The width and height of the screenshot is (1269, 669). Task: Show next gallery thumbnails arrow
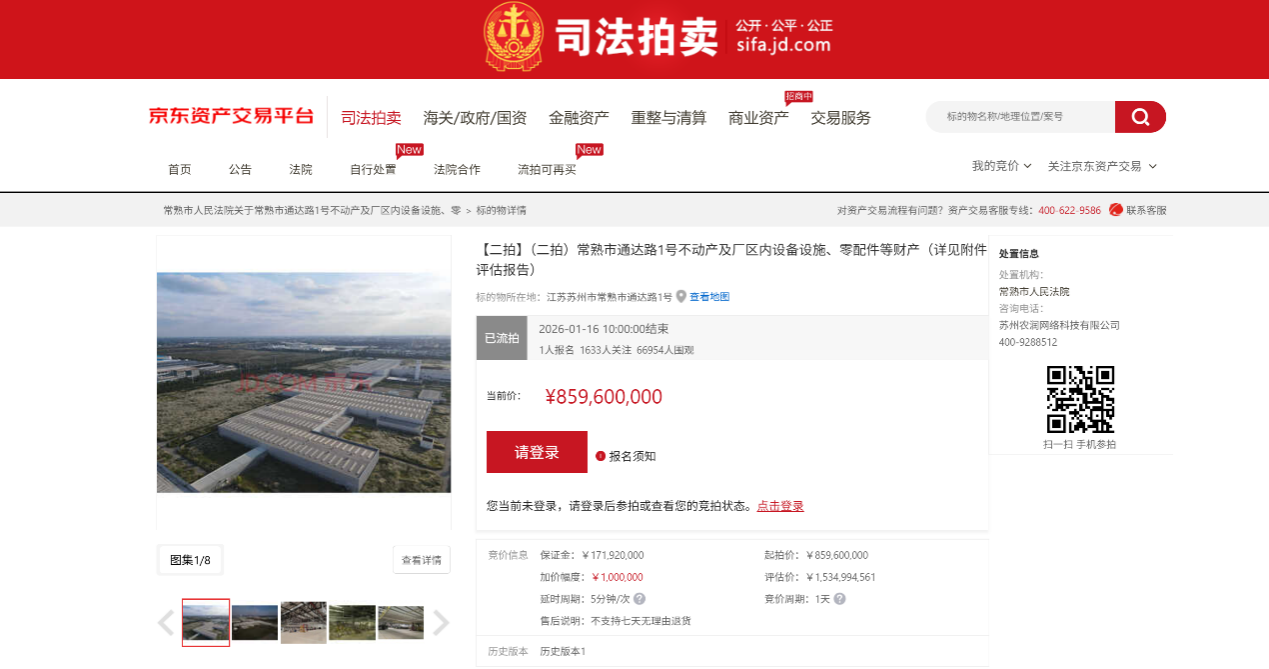pyautogui.click(x=440, y=623)
